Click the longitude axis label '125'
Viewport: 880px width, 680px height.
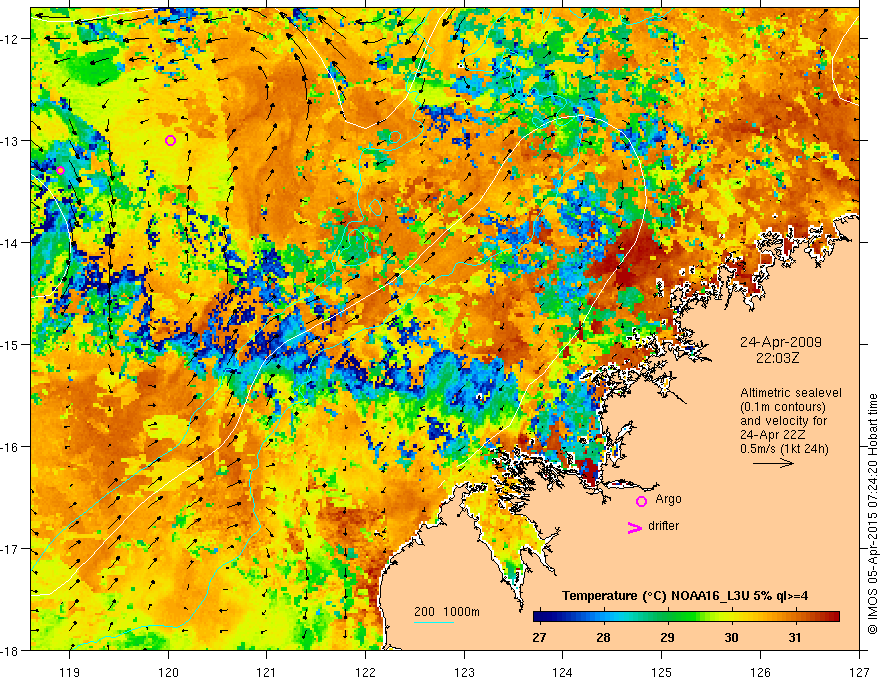pyautogui.click(x=662, y=672)
